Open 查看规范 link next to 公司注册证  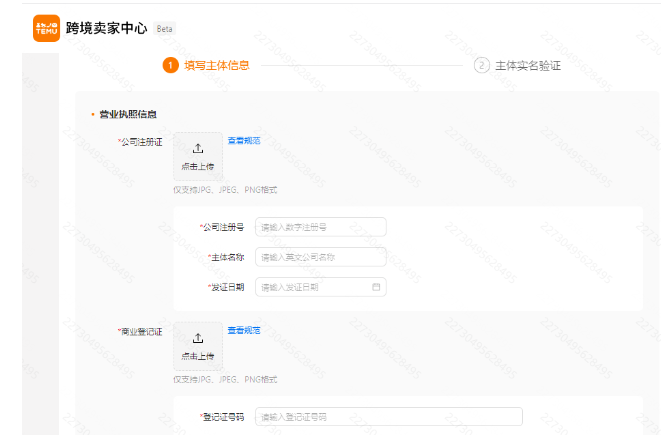click(x=244, y=141)
